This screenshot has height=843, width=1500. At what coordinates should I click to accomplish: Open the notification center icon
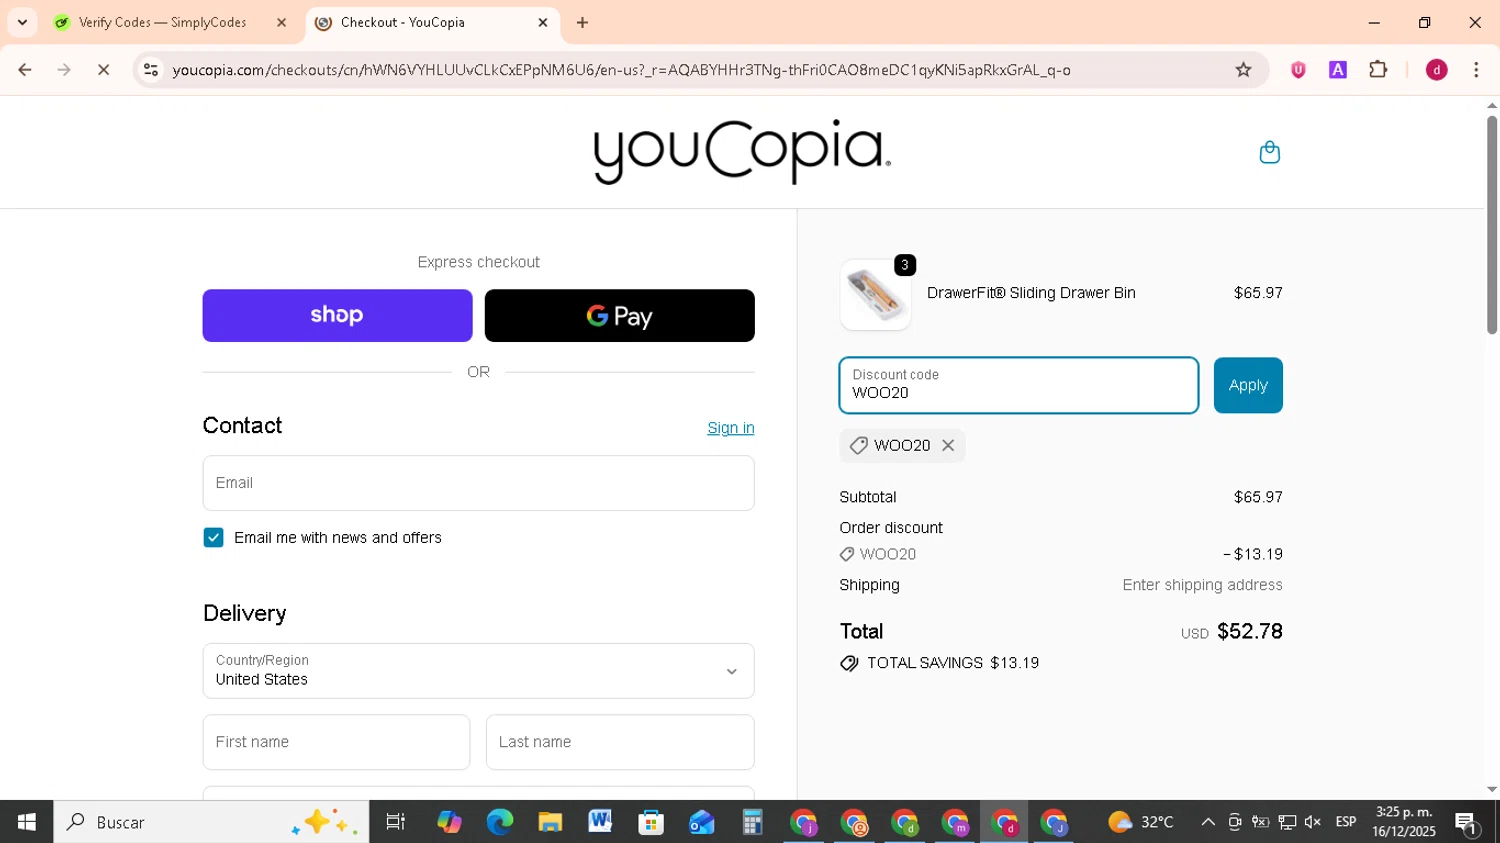coord(1467,823)
